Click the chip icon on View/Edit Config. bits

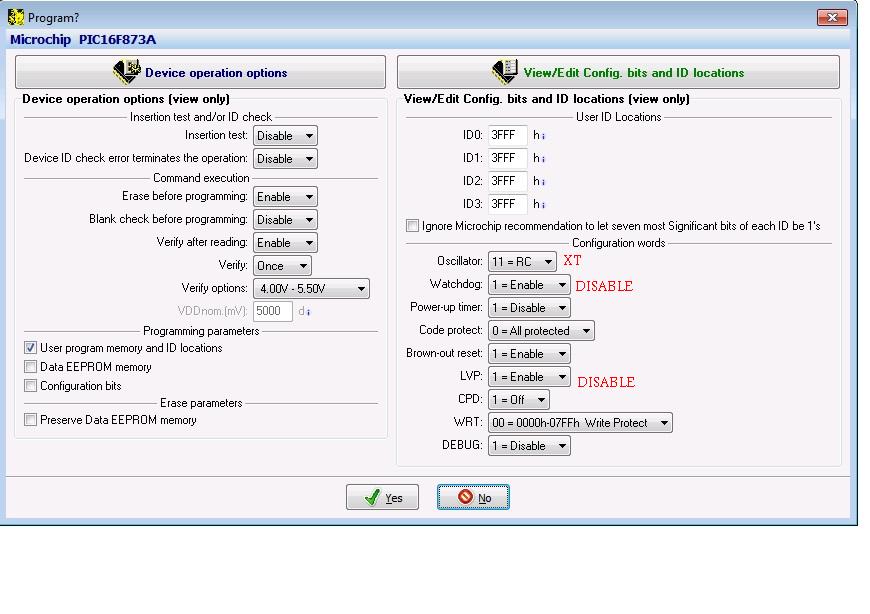click(505, 72)
